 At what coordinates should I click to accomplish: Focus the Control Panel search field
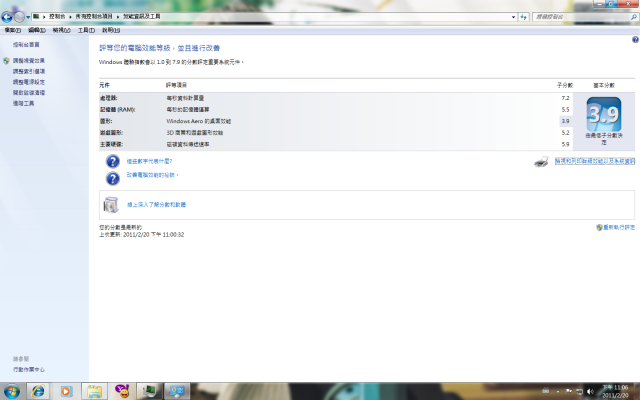582,17
